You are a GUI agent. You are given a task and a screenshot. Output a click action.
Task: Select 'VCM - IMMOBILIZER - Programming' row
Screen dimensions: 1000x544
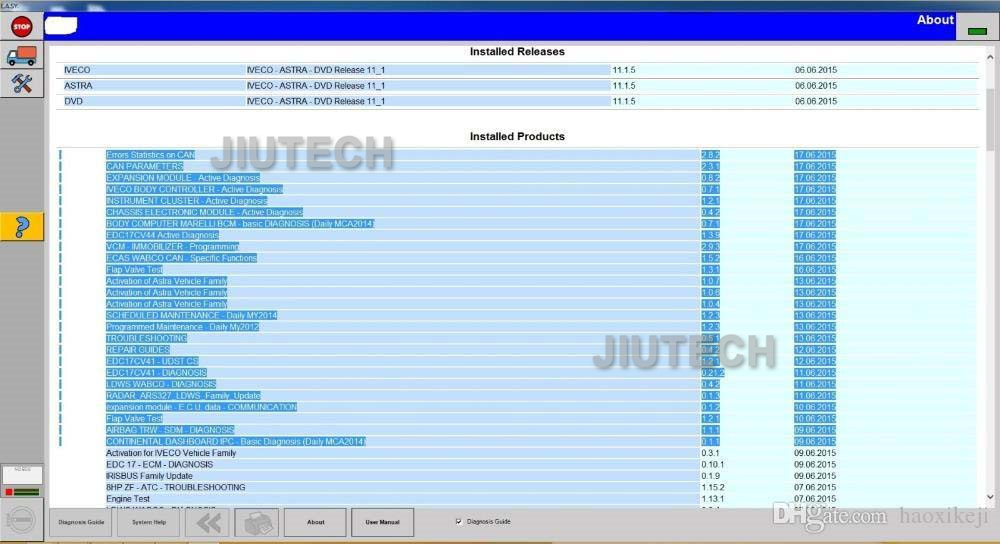(517, 247)
